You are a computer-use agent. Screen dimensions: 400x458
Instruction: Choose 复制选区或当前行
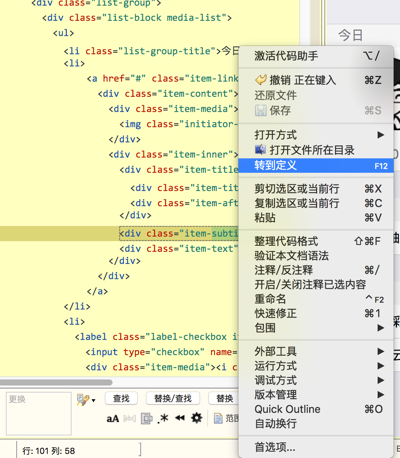point(316,203)
